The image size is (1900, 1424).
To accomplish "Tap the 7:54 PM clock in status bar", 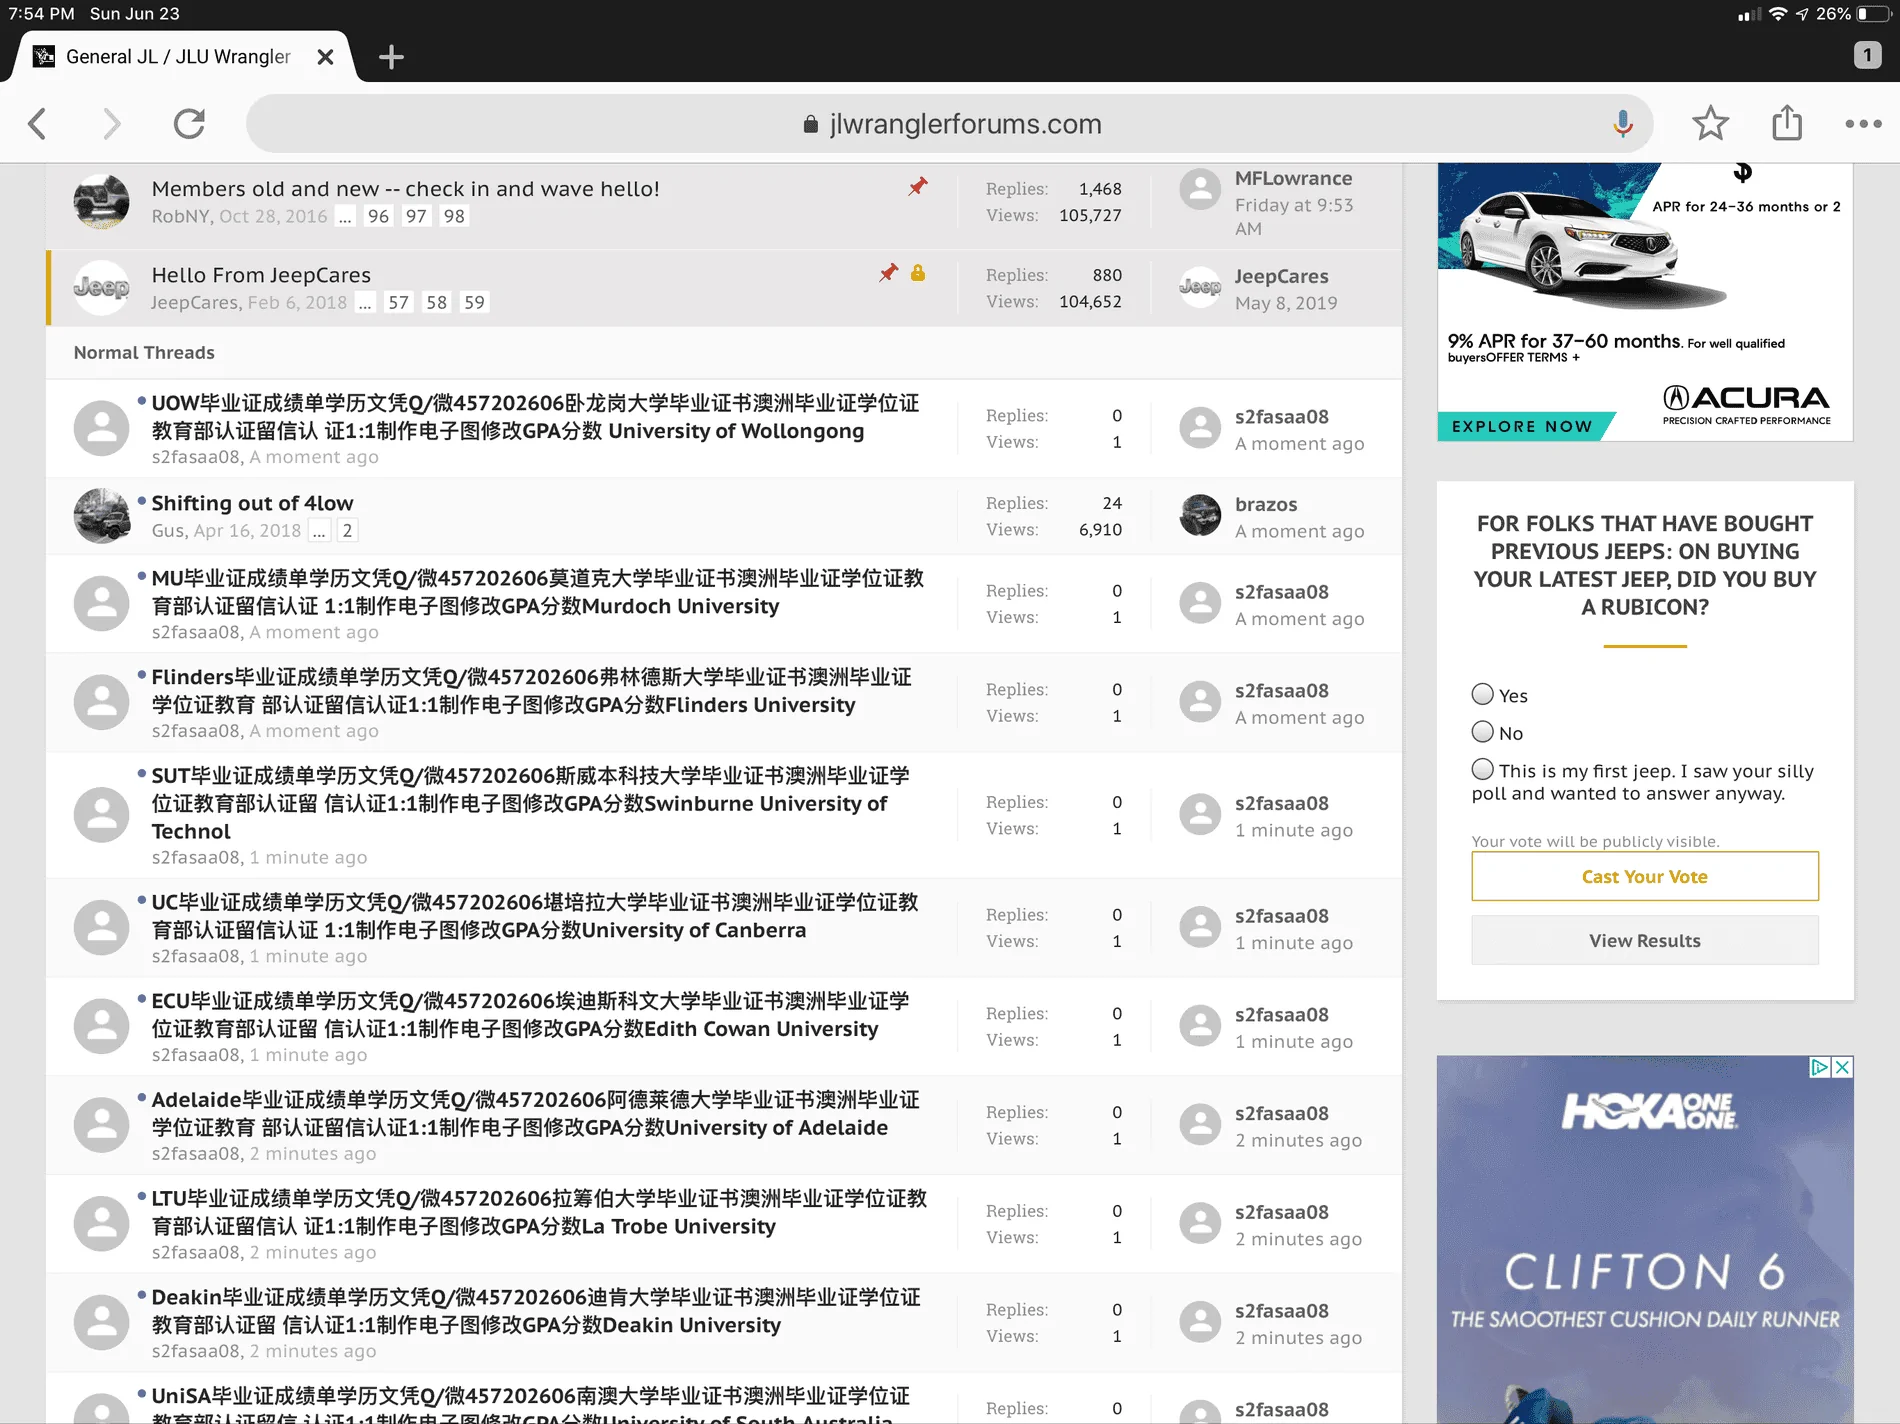I will point(41,14).
